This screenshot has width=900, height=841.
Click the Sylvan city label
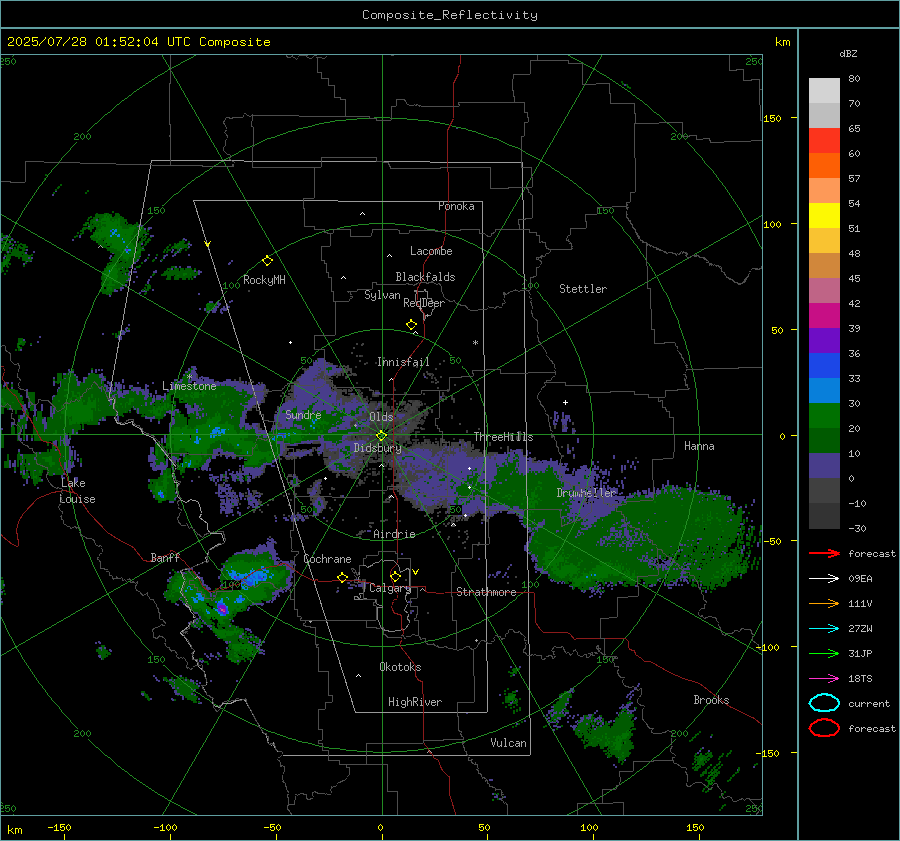click(382, 295)
